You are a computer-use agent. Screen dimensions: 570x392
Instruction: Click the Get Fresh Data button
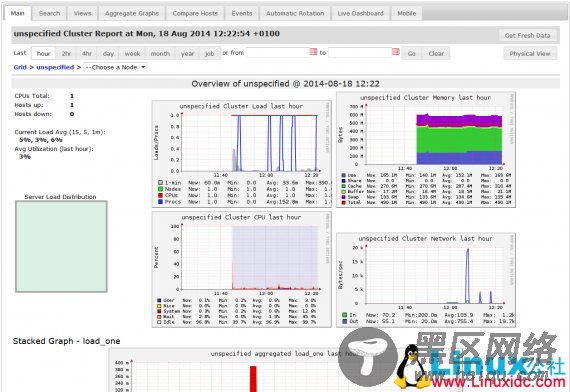[527, 36]
